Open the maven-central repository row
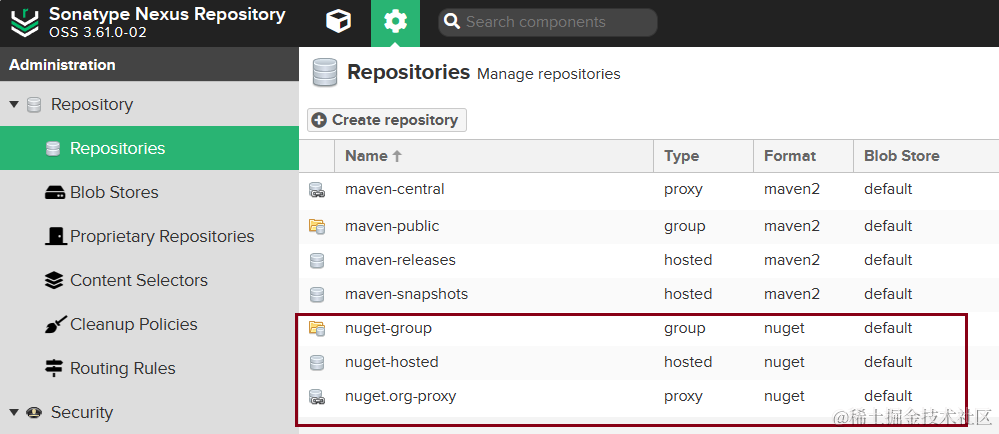This screenshot has height=434, width=999. [649, 189]
